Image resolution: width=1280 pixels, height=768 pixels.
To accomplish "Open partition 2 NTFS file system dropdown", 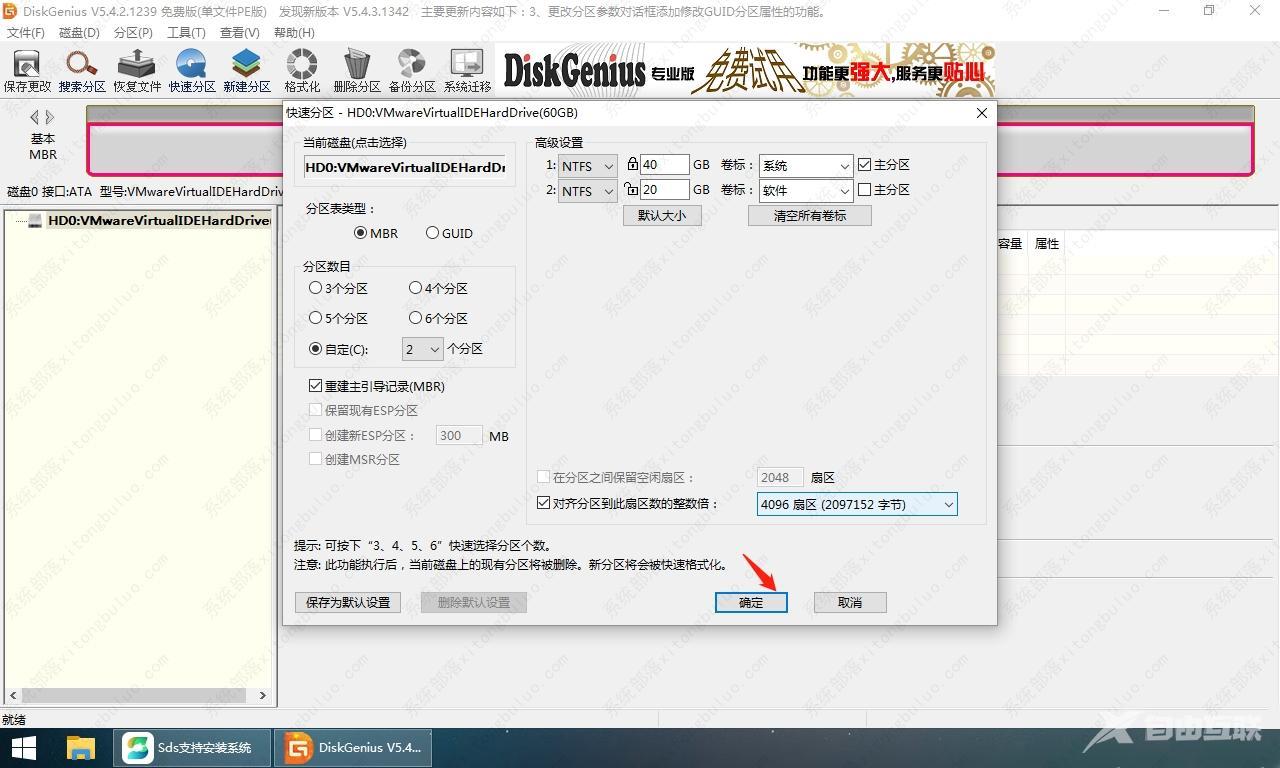I will 588,191.
